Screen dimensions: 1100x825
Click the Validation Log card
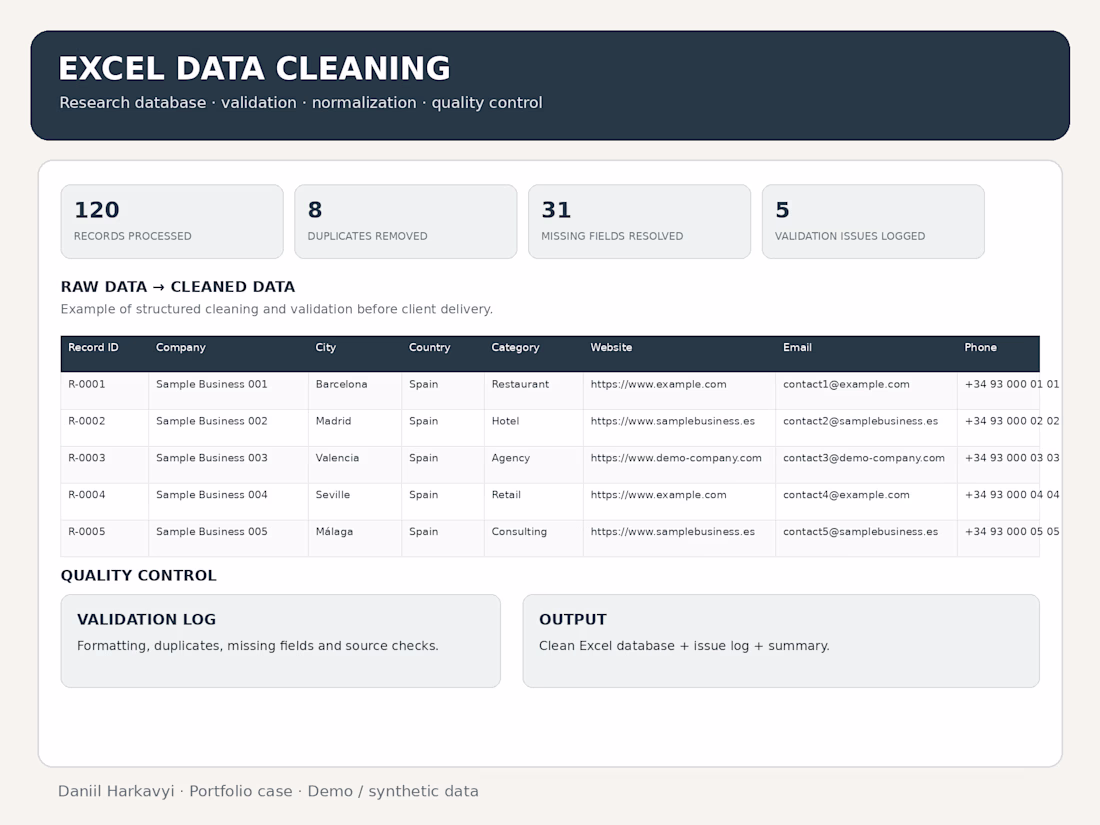(x=281, y=641)
